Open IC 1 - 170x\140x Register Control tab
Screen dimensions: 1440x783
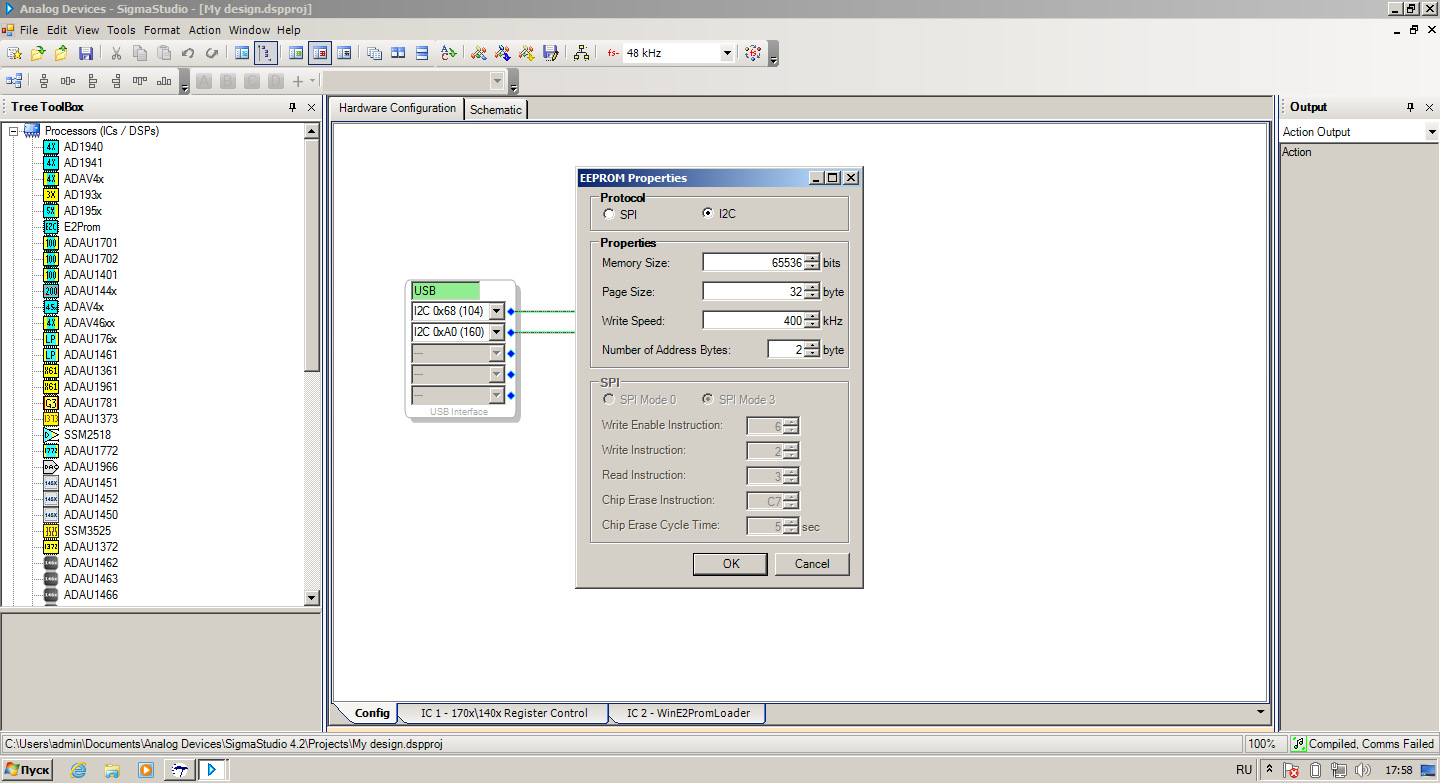pyautogui.click(x=504, y=713)
